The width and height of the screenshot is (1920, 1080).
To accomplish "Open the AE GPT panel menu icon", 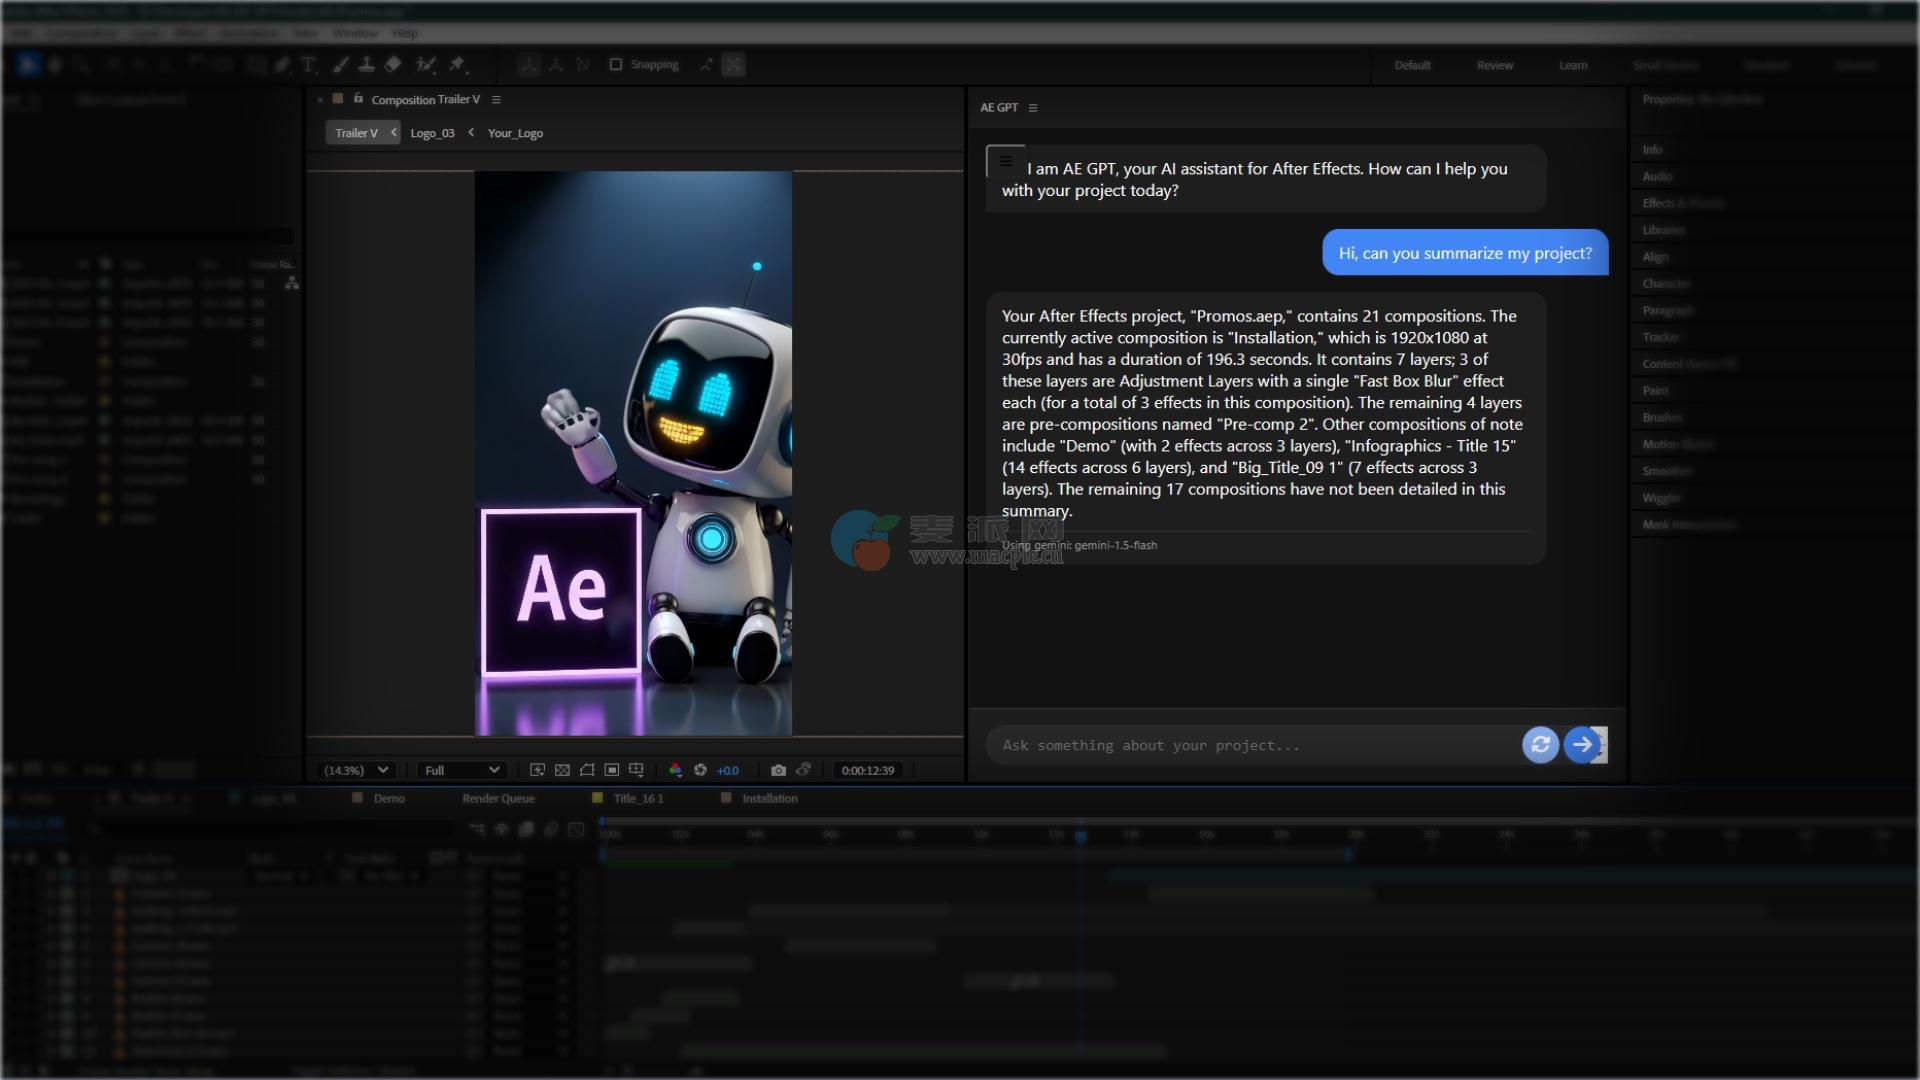I will tap(1033, 108).
